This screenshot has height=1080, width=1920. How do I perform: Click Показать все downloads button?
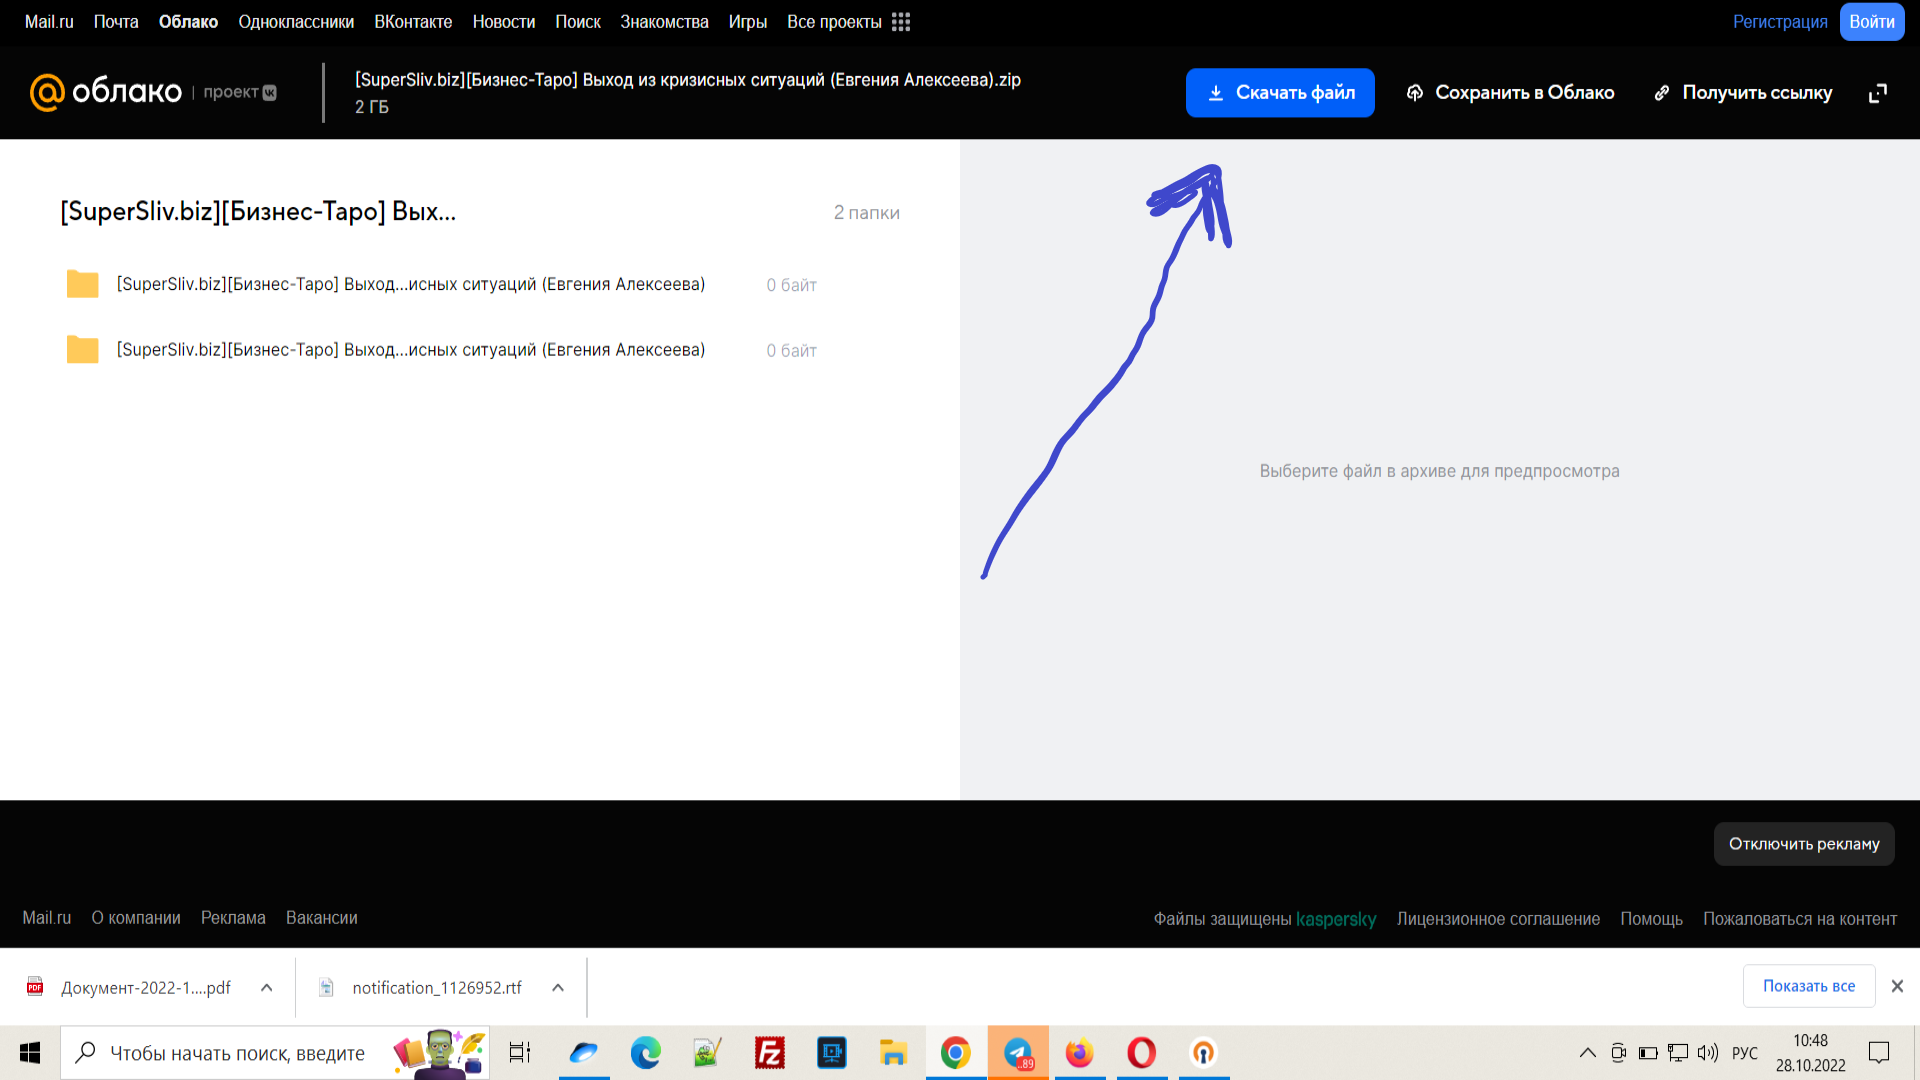[x=1809, y=986]
